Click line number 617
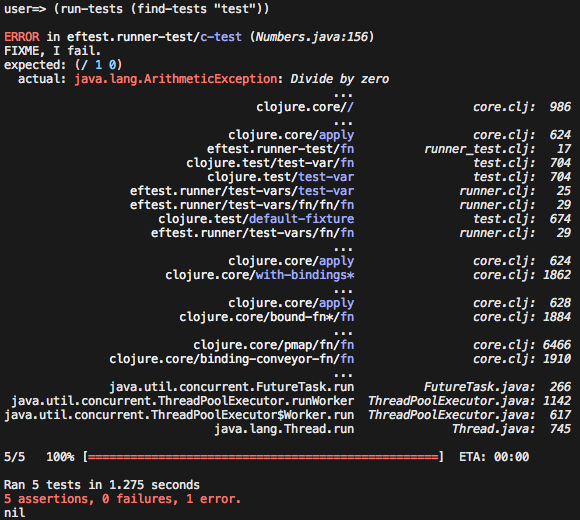 point(560,416)
